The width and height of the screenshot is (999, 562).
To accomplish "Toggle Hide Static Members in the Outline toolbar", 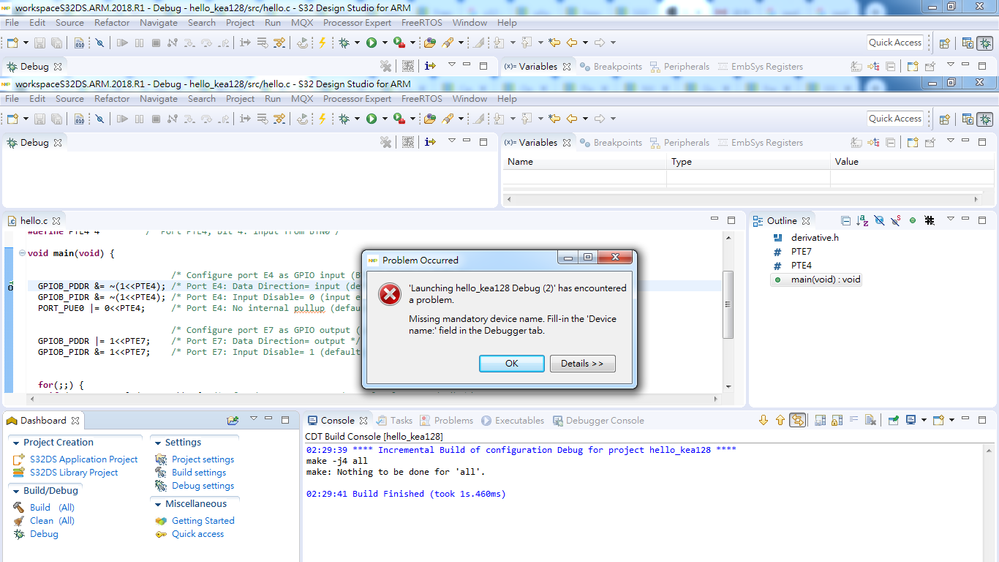I will 896,220.
